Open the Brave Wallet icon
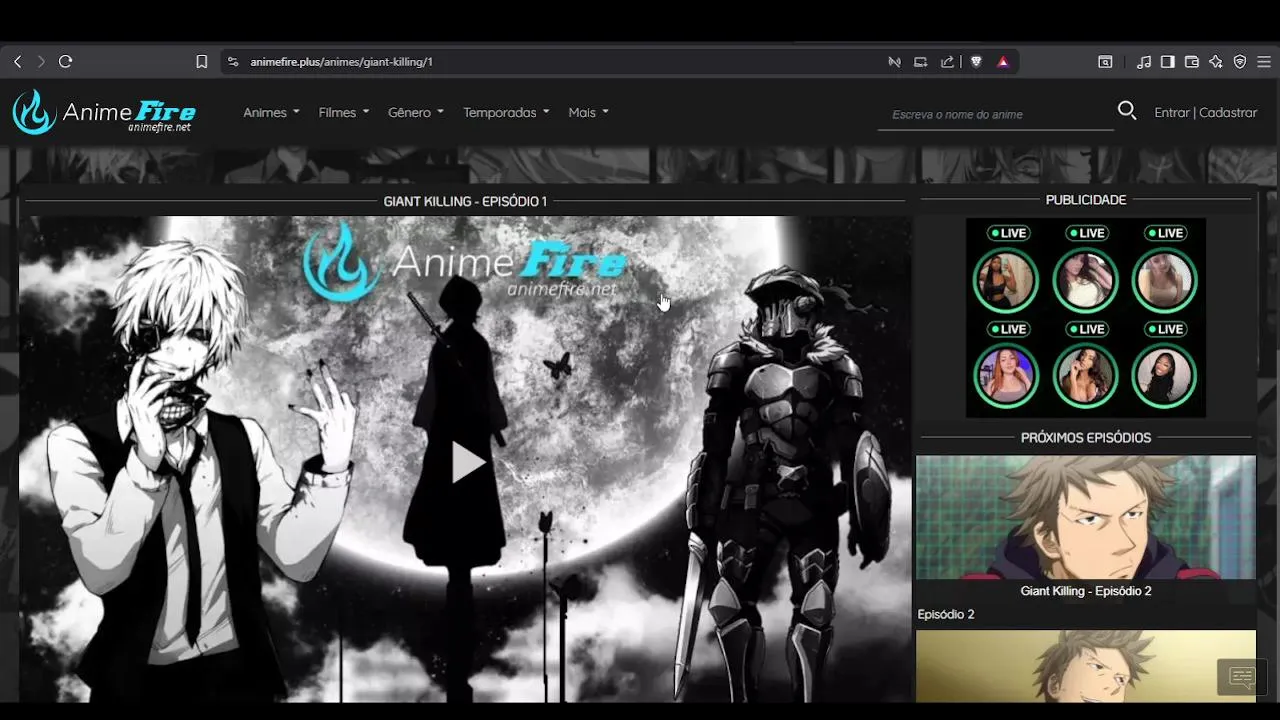Viewport: 1280px width, 720px height. 1191,62
